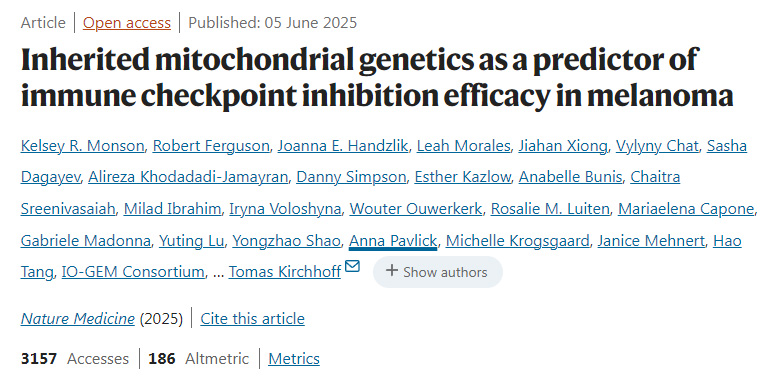This screenshot has width=780, height=381.
Task: Open author Alireza Khodadadi-Jamayran's details
Action: (188, 177)
